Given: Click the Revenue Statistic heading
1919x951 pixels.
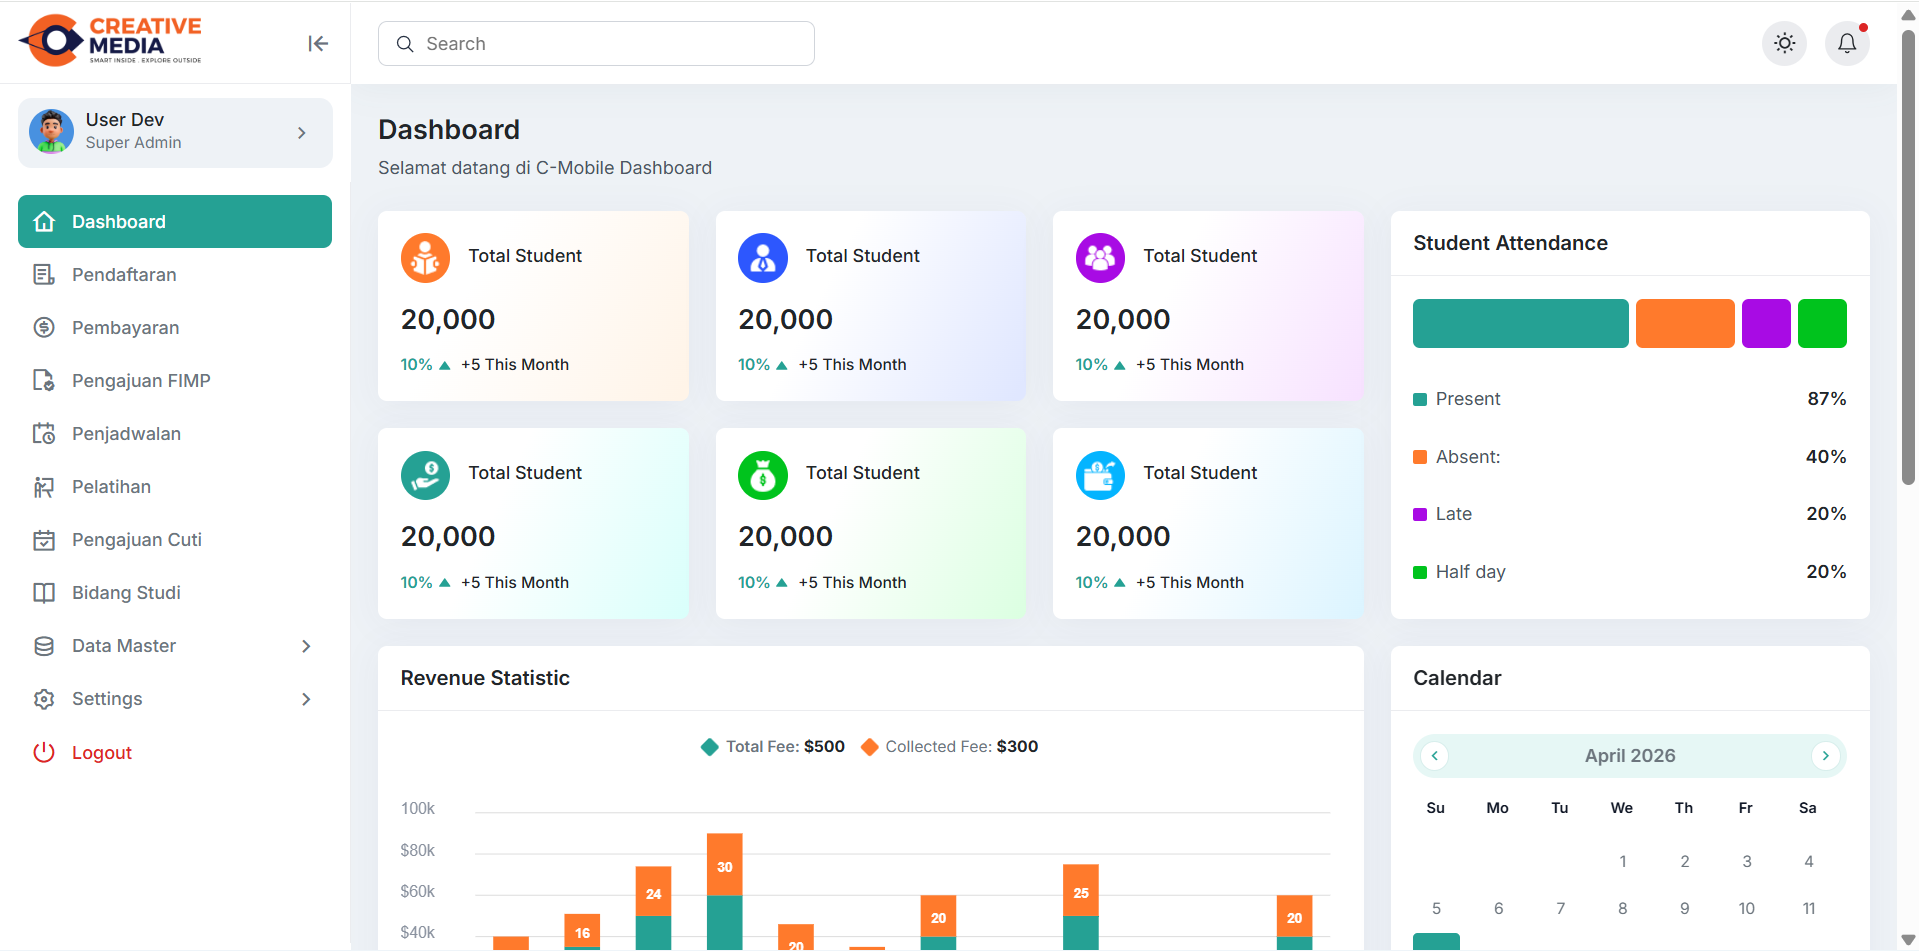Looking at the screenshot, I should coord(485,678).
